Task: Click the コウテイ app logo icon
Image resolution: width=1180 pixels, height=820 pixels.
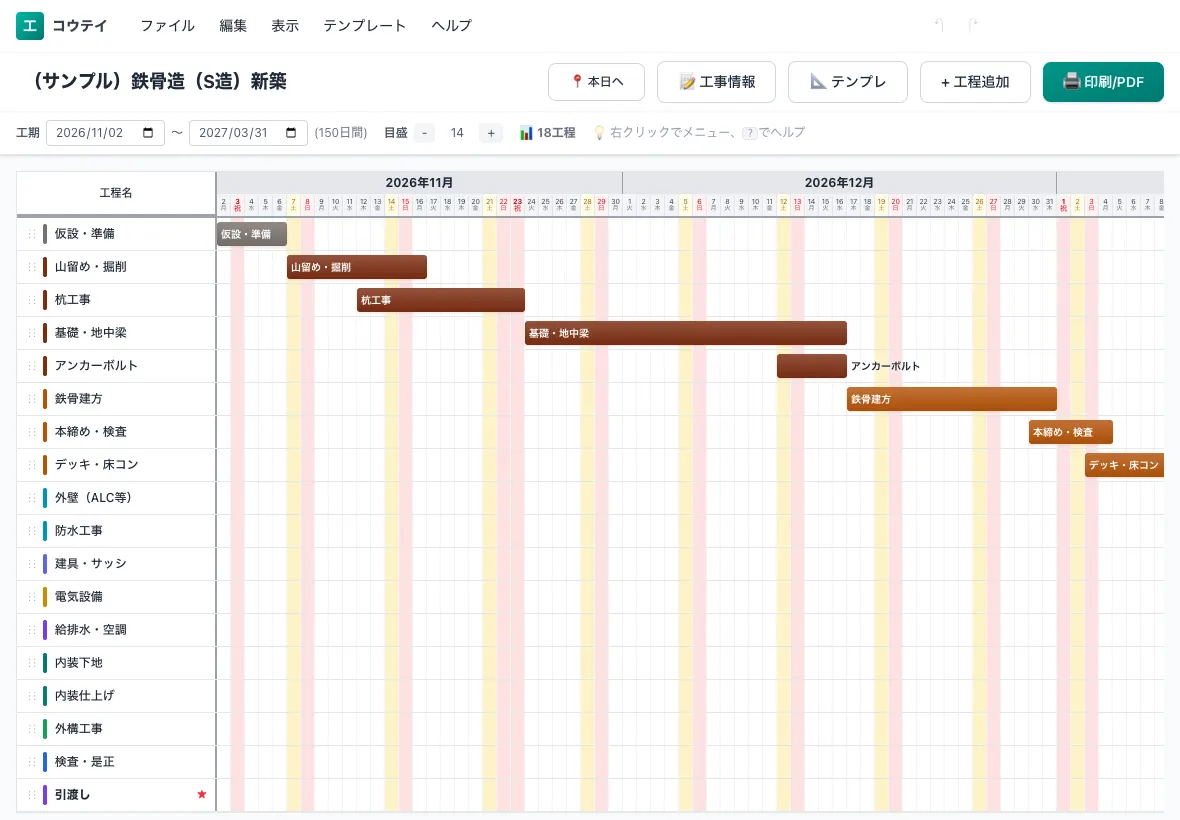Action: pos(30,26)
